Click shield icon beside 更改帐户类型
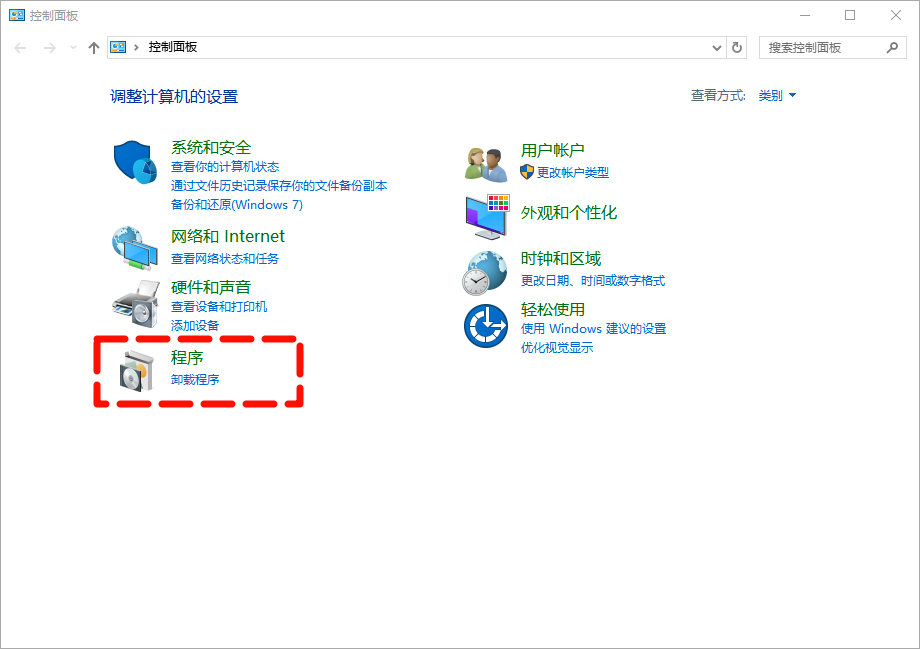Image resolution: width=920 pixels, height=649 pixels. tap(527, 172)
